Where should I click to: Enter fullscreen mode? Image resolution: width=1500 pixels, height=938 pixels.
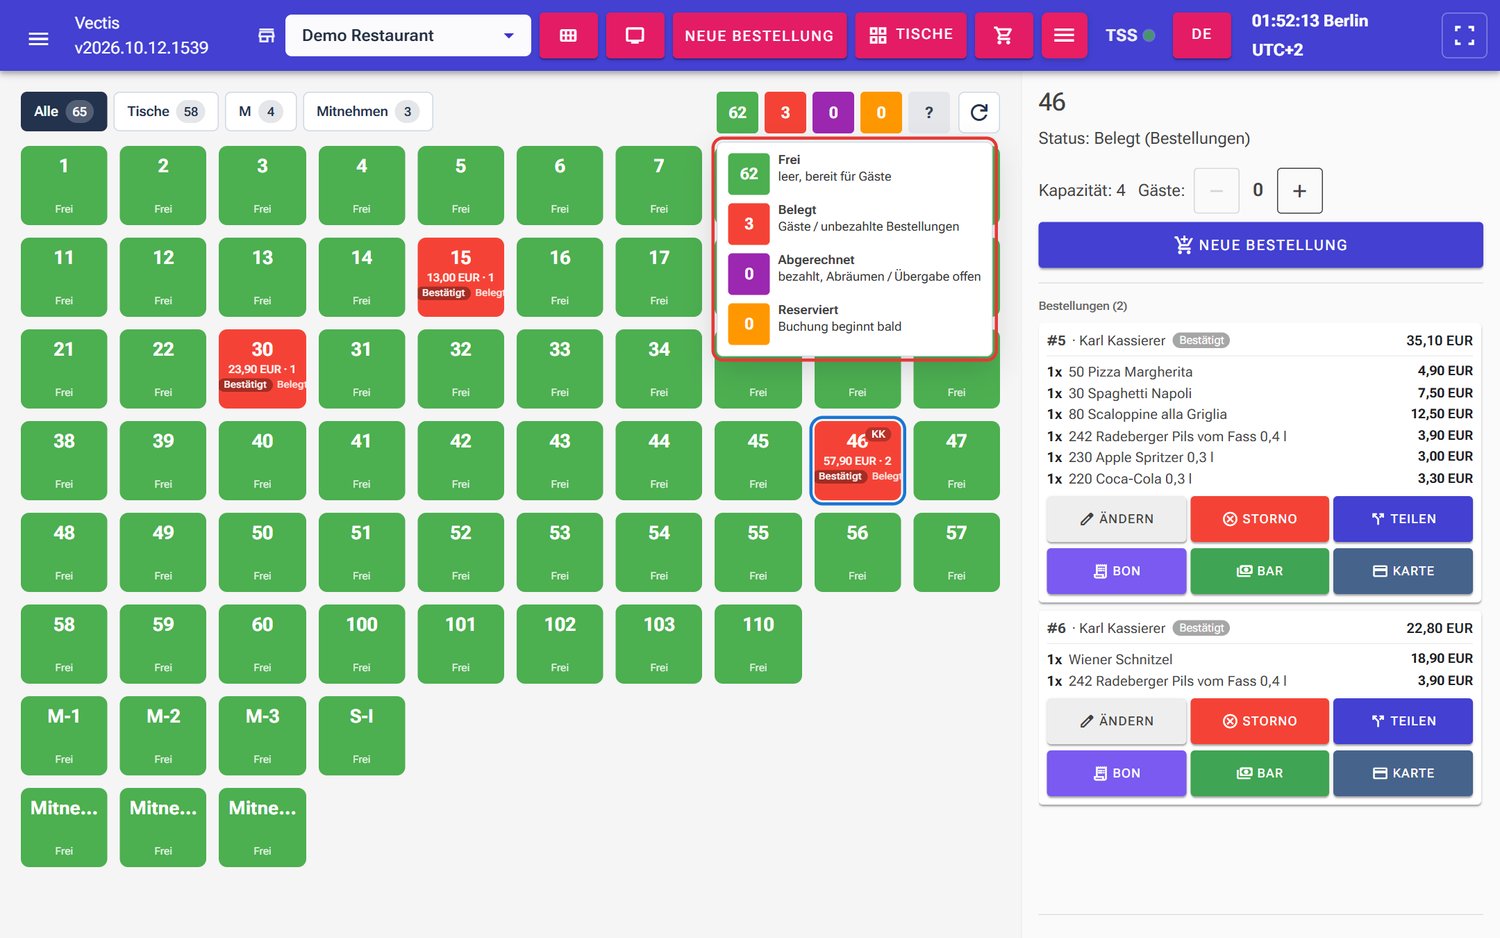click(x=1464, y=36)
